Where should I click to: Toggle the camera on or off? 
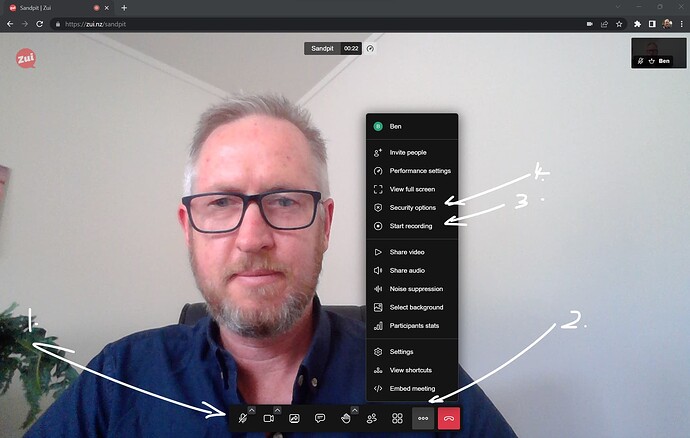tap(268, 418)
